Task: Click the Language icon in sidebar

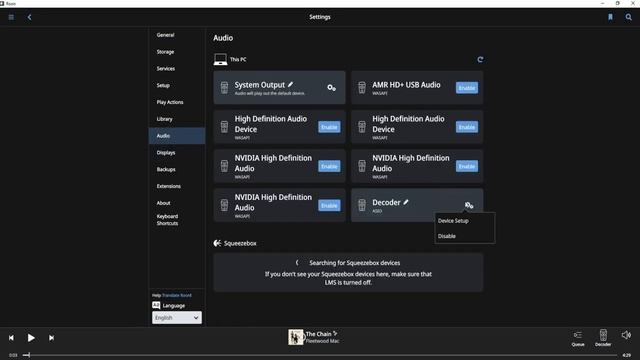Action: coord(156,305)
